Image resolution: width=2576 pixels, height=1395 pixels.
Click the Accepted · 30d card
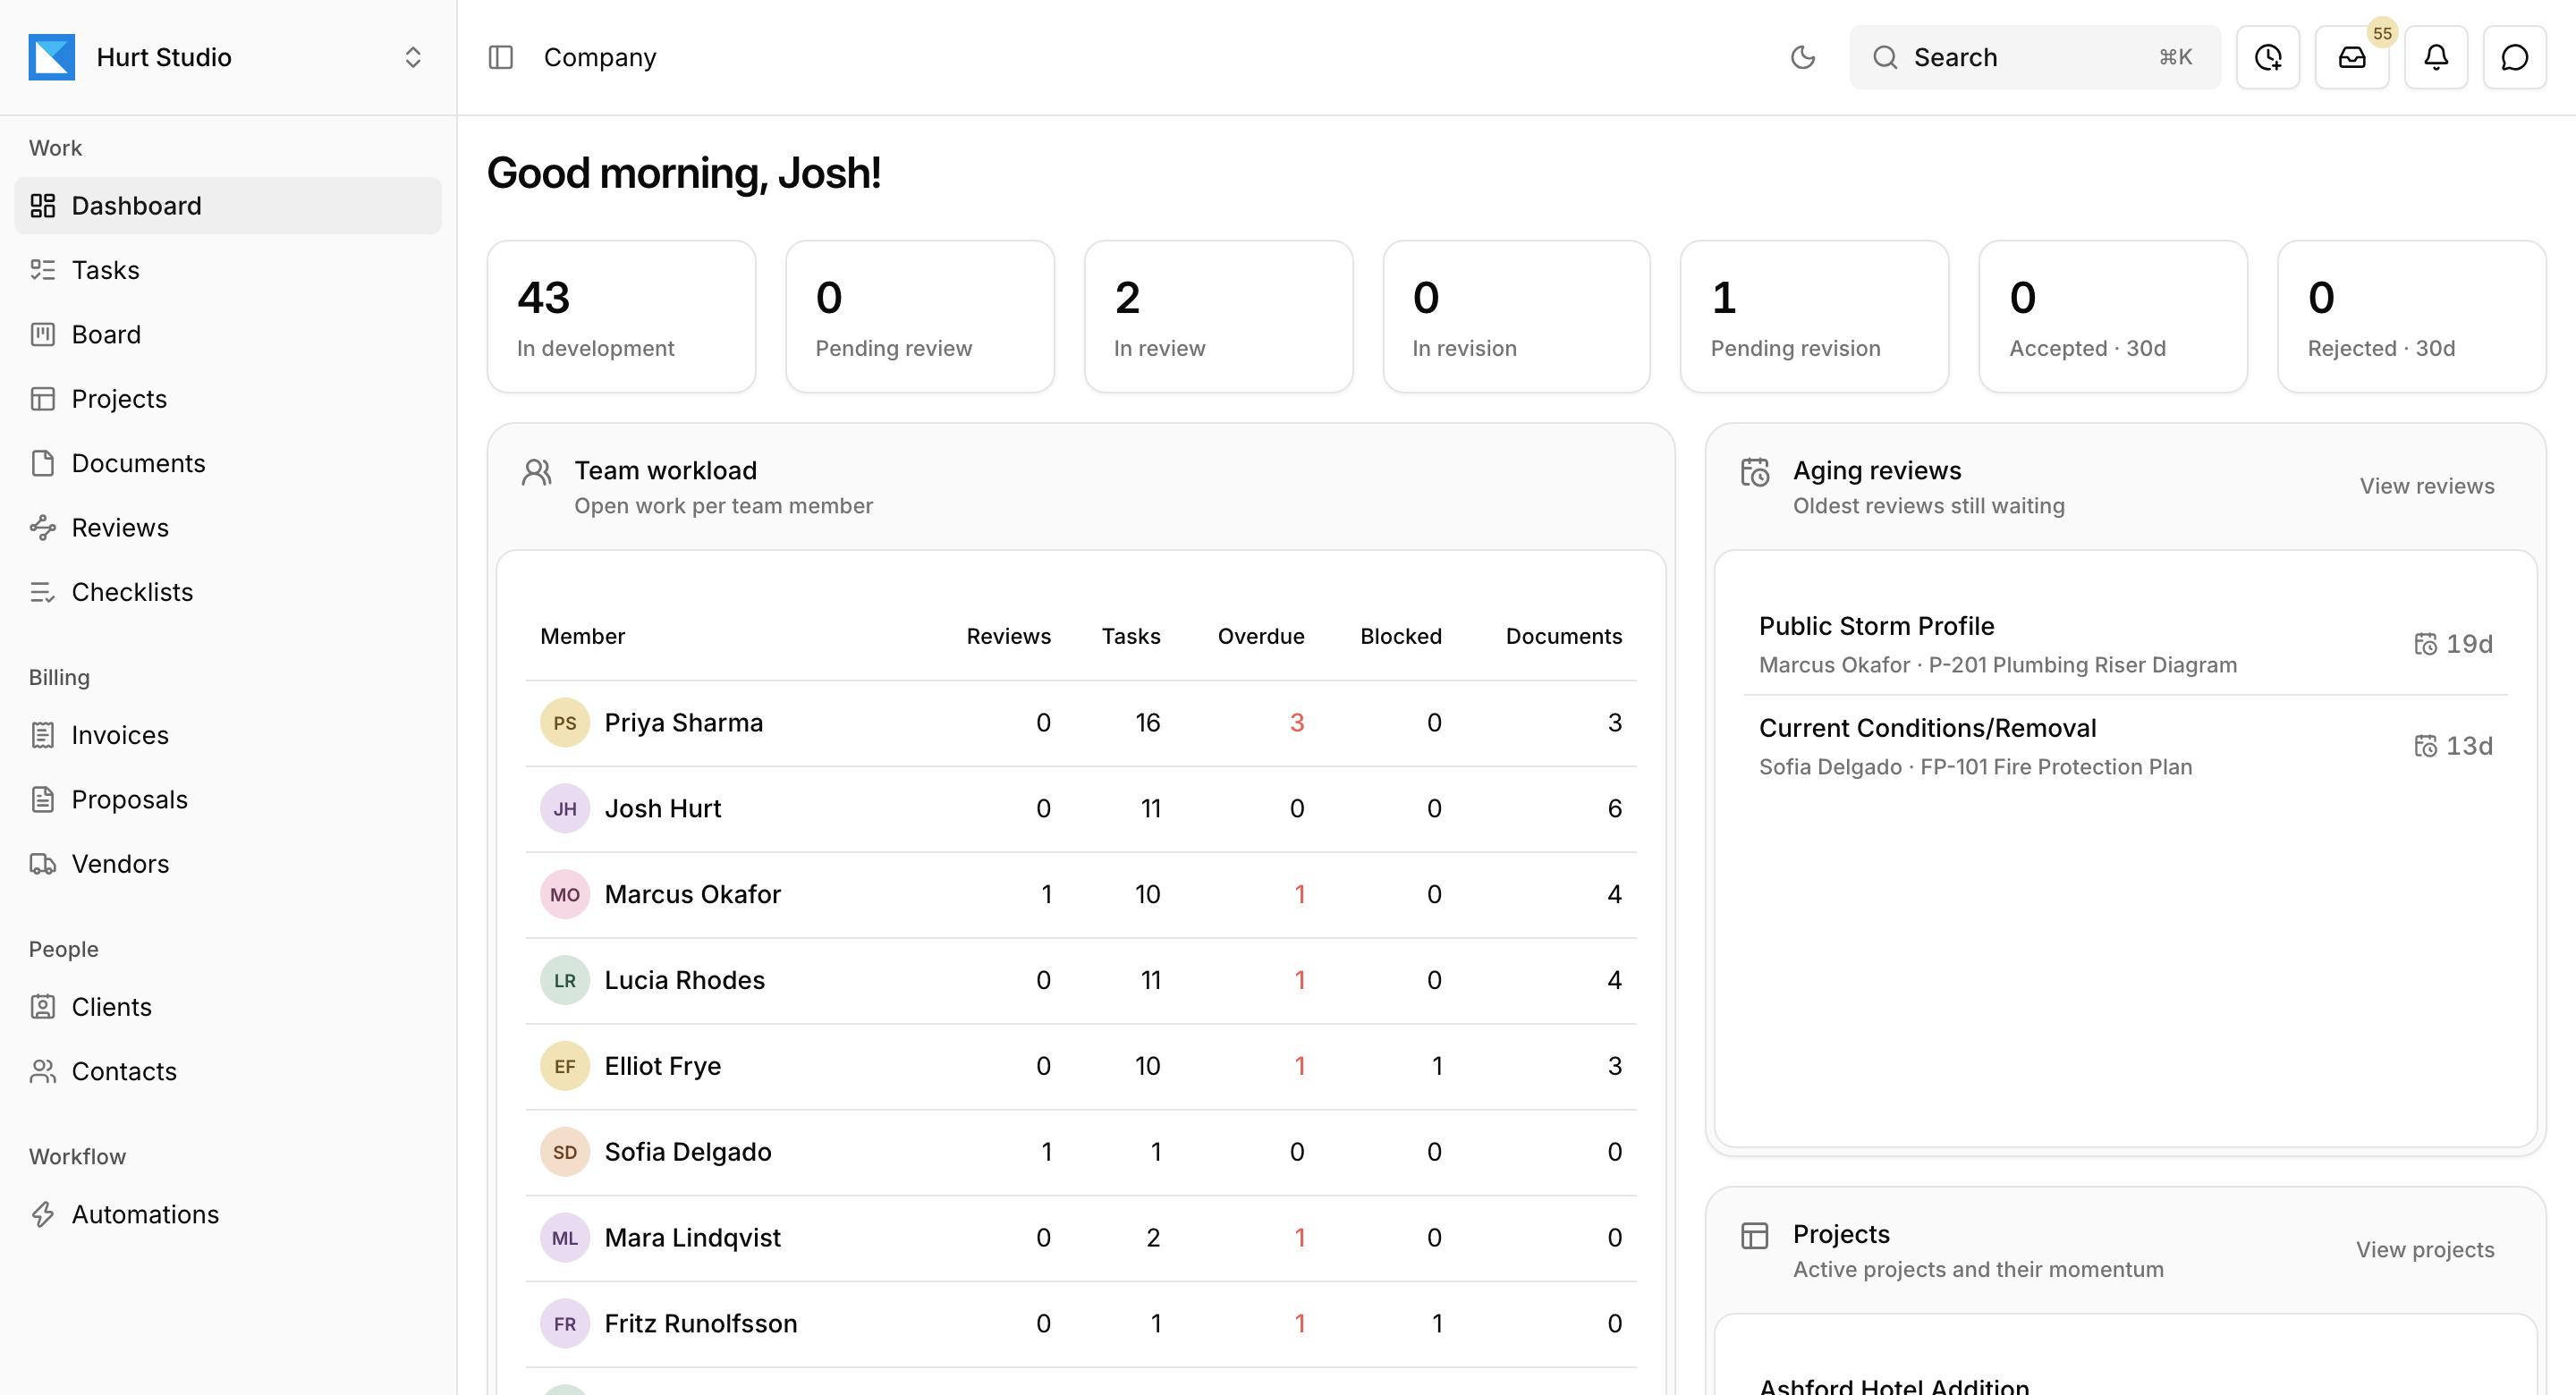[x=2112, y=316]
